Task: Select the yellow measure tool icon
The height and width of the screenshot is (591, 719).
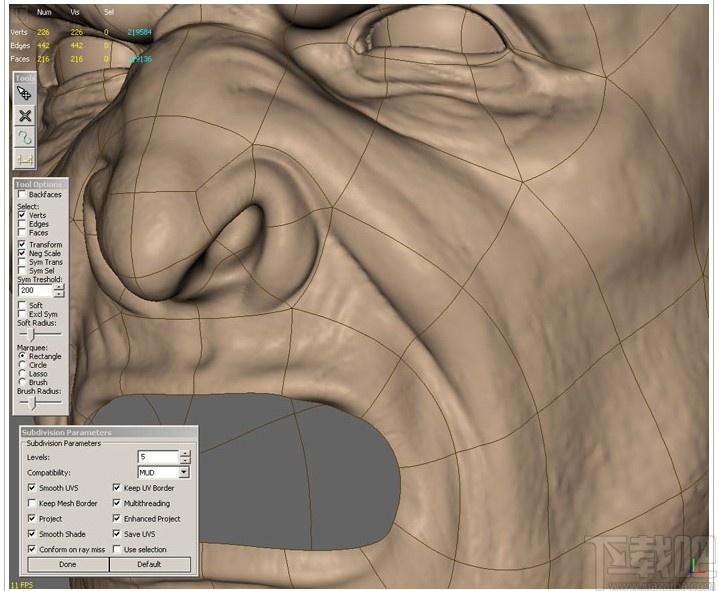Action: [25, 159]
